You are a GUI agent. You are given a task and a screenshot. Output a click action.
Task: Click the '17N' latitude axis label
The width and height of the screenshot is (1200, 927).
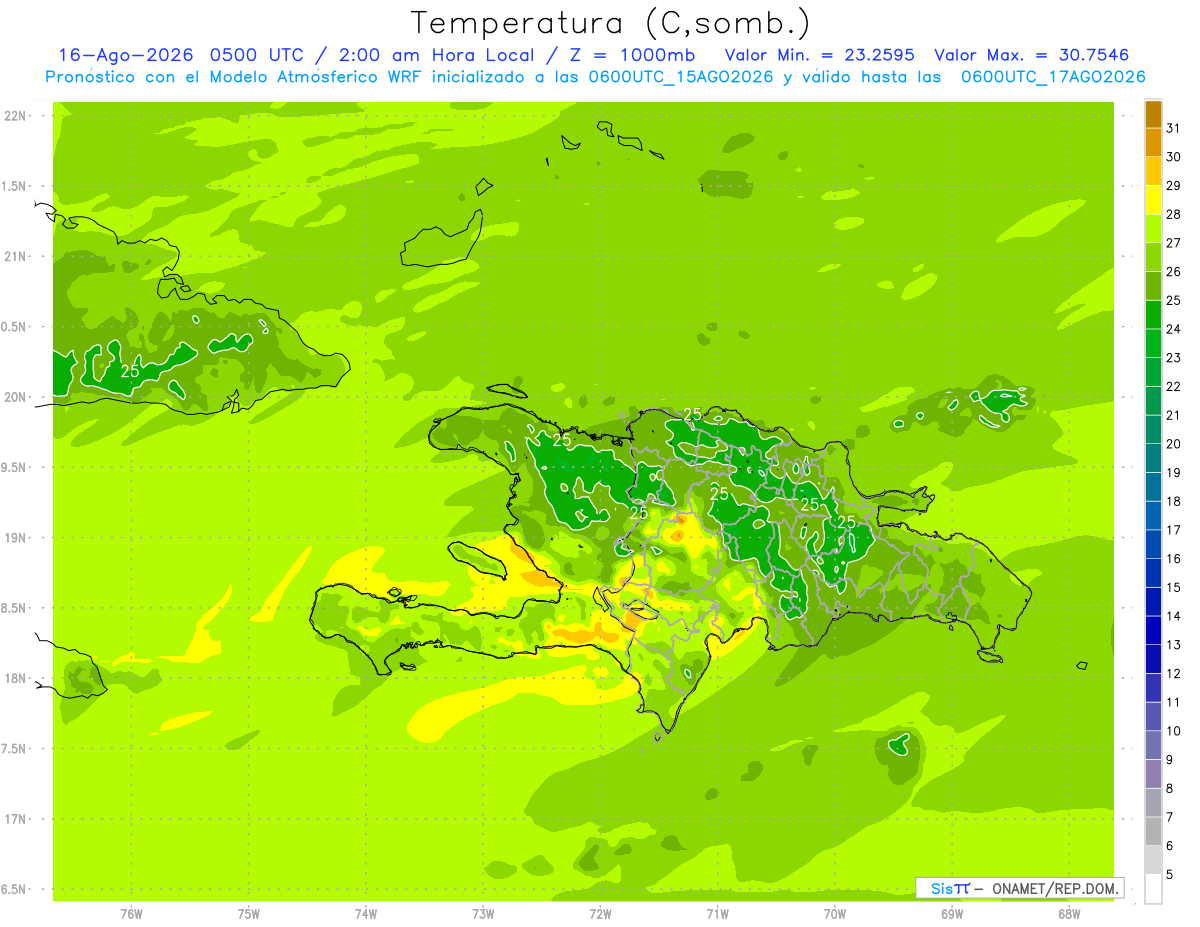click(16, 819)
